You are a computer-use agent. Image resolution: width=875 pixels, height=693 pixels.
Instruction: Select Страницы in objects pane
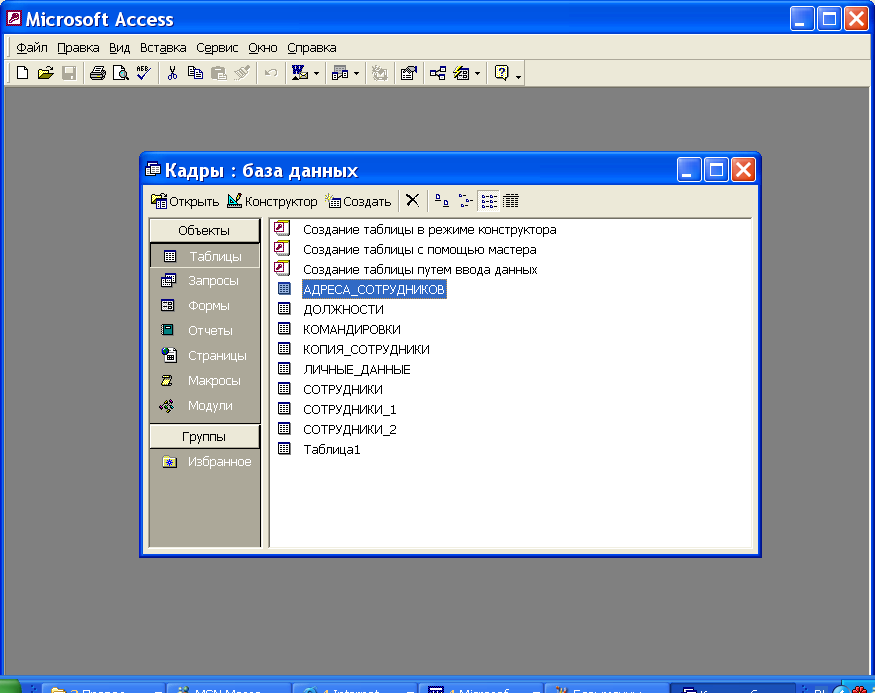204,355
